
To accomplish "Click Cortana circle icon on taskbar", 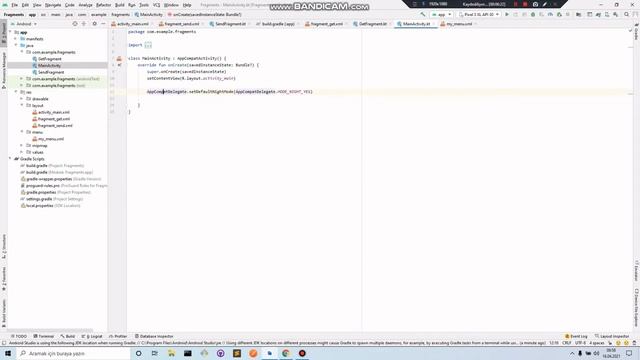I will [139, 353].
